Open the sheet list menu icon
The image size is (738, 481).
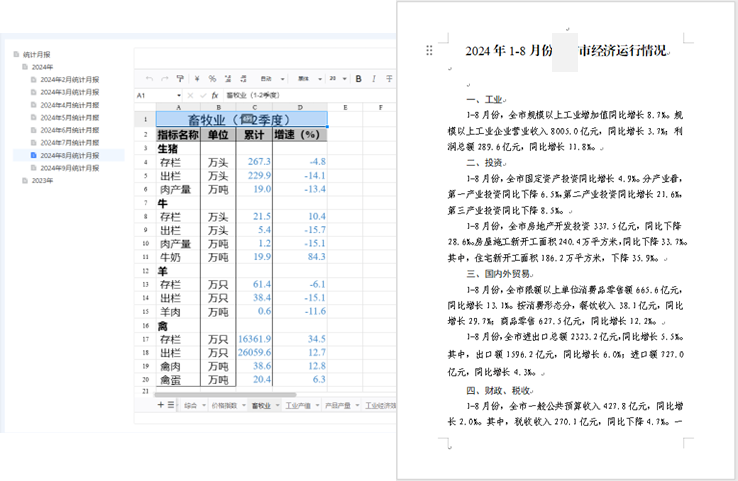click(x=170, y=405)
